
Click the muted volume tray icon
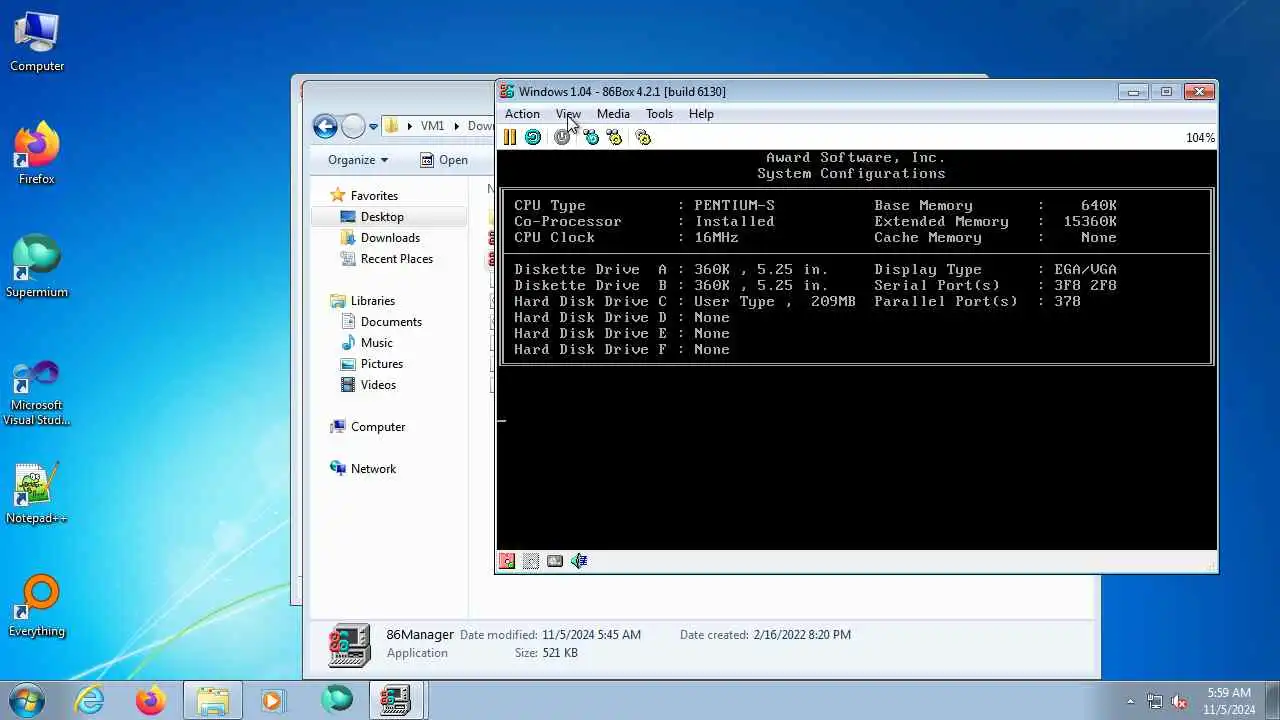pos(1179,701)
